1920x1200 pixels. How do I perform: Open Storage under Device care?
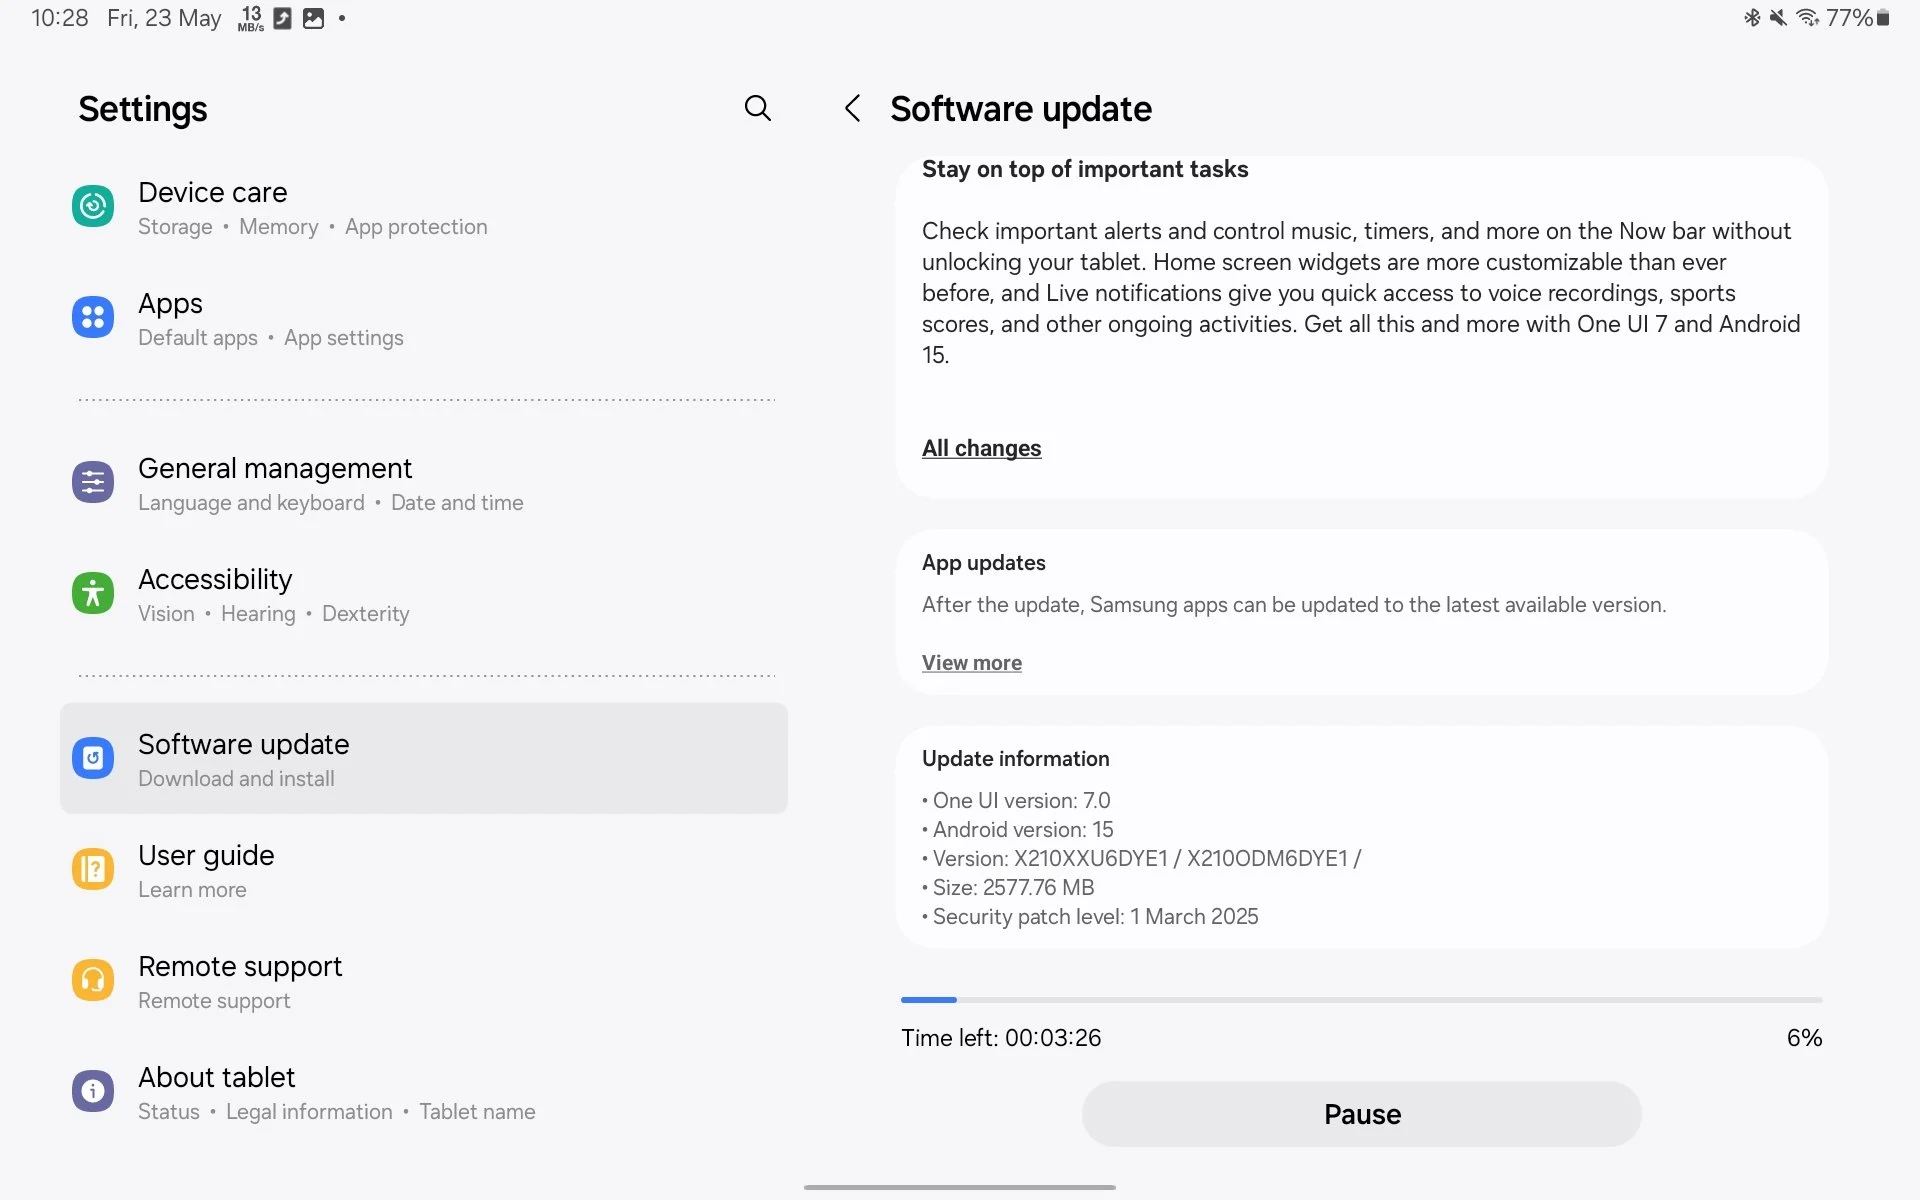click(x=175, y=227)
